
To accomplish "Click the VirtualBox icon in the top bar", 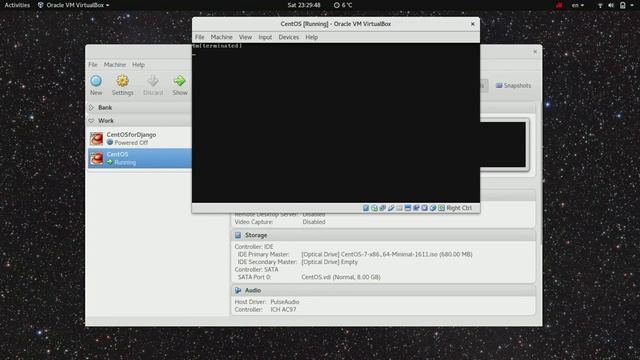I will click(x=41, y=5).
